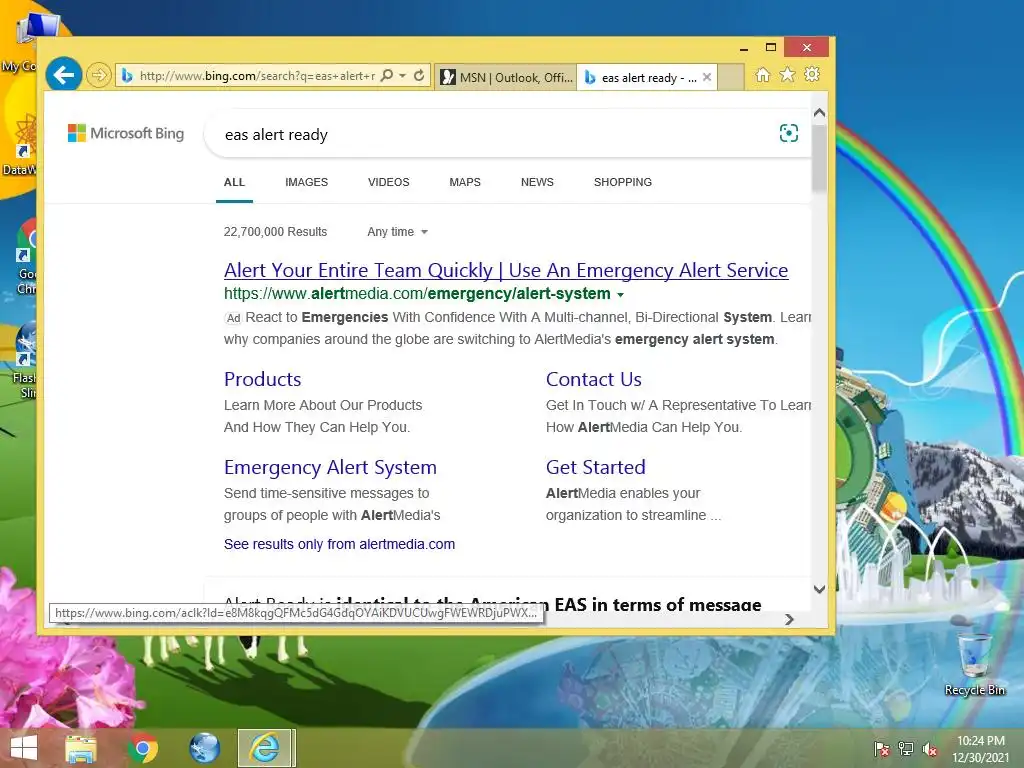Open the Windows Start button
Screen dimensions: 1024x768
(x=24, y=748)
